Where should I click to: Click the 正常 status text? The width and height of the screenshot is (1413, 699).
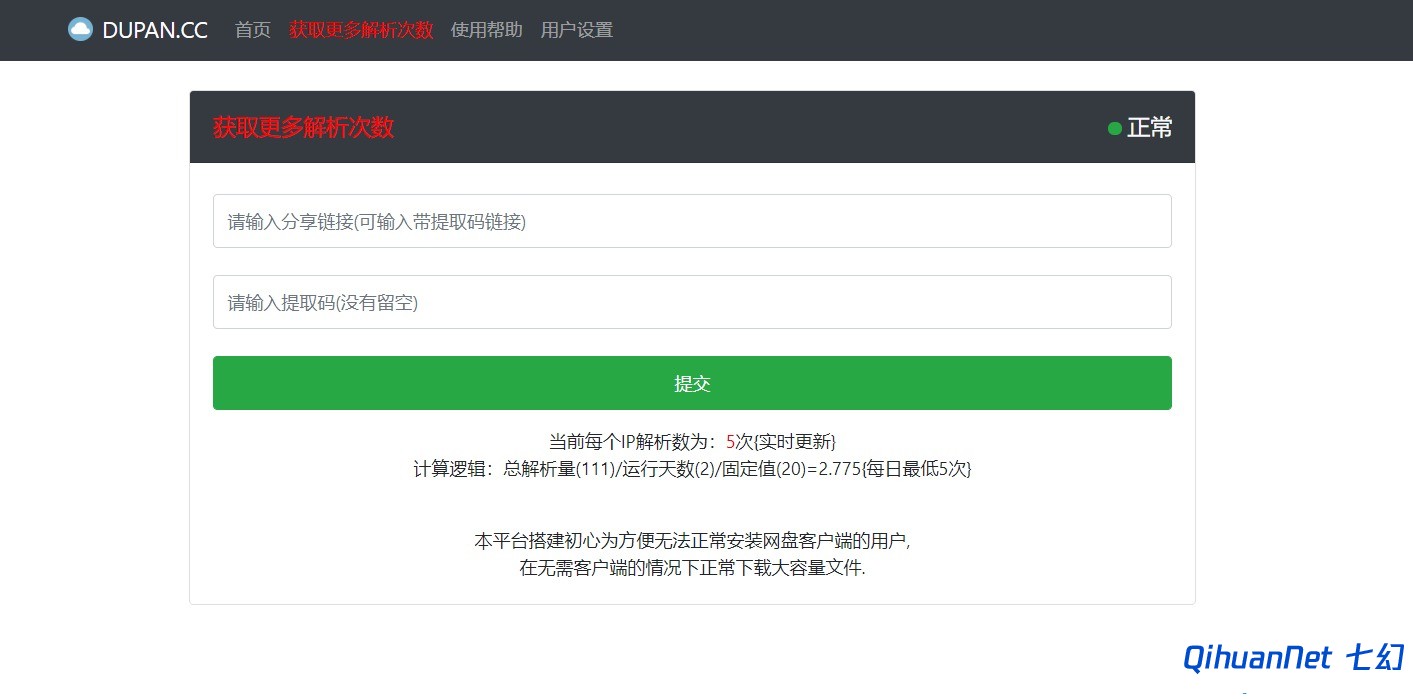1150,128
